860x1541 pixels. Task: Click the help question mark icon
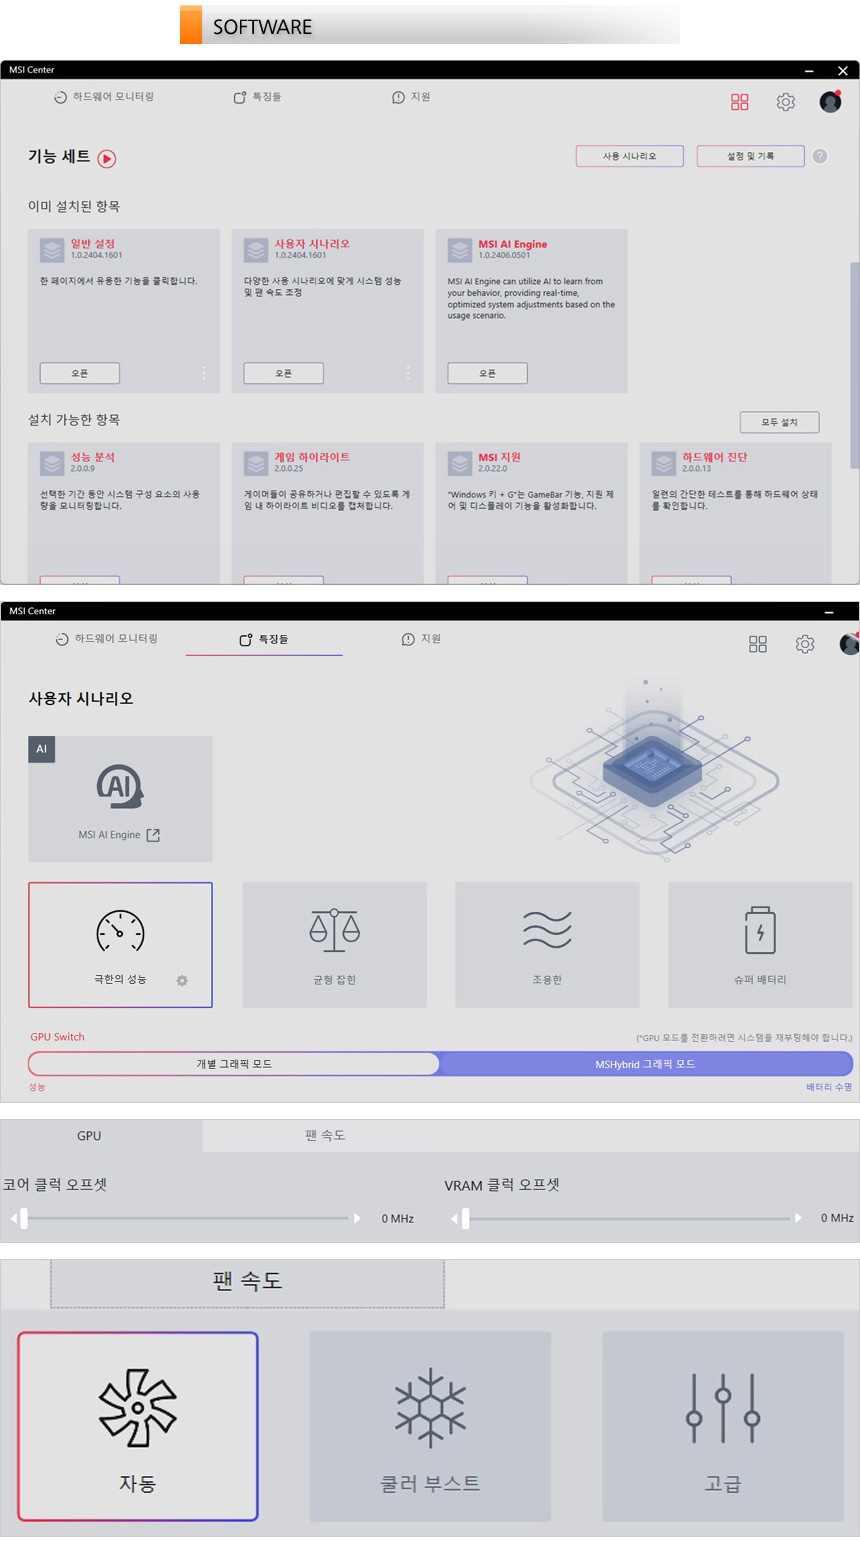[820, 156]
